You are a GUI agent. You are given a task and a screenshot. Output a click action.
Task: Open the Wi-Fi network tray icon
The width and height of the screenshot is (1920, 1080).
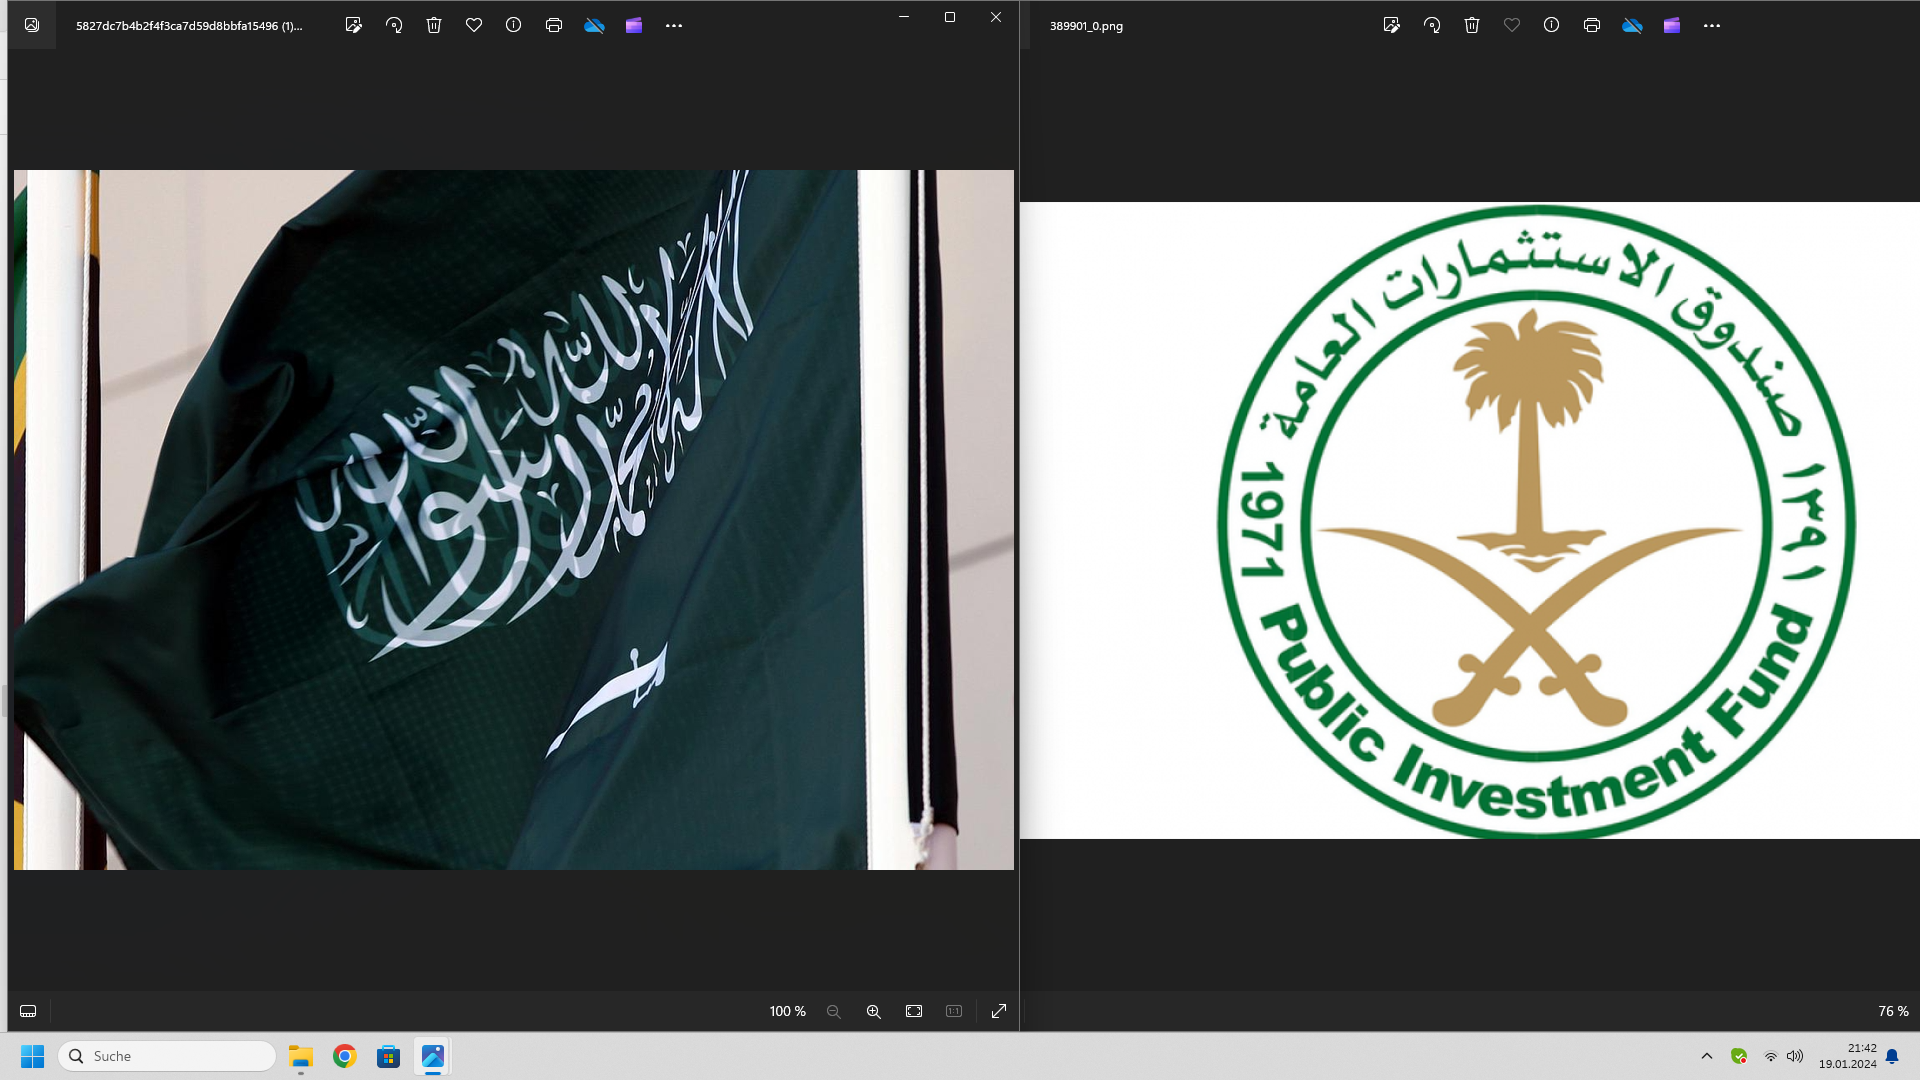click(x=1771, y=1056)
